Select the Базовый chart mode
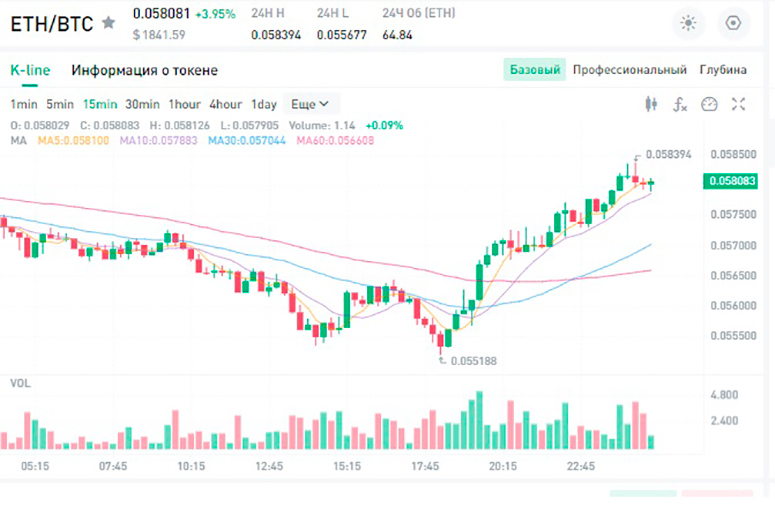 coord(535,70)
